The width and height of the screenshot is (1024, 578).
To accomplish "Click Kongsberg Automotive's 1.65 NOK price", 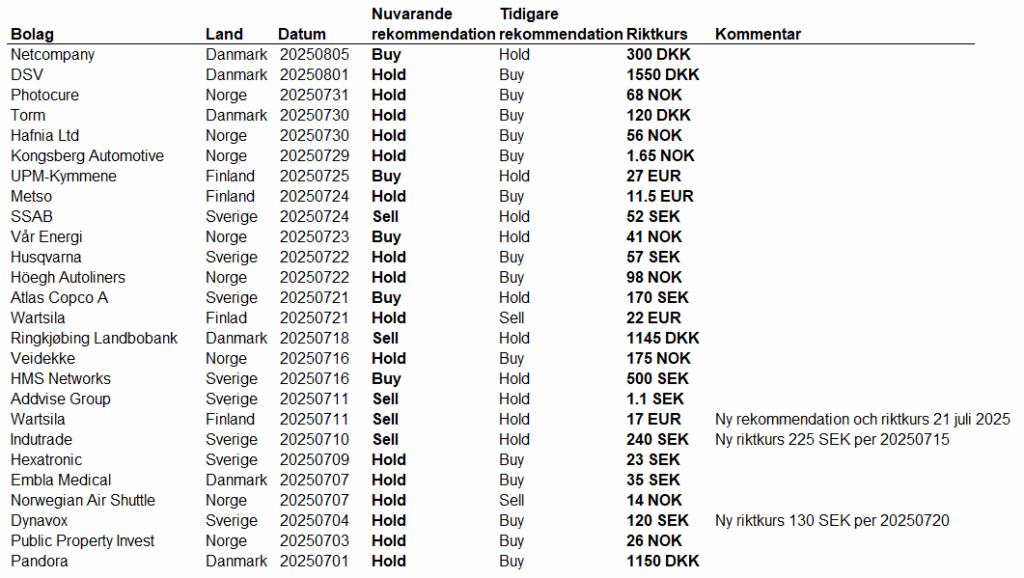I will (660, 156).
